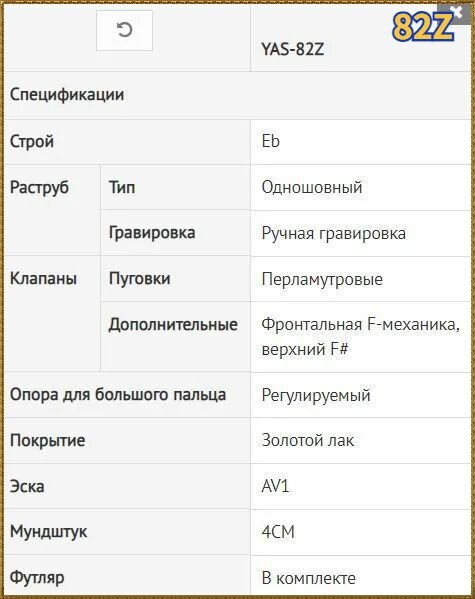Close the specifications popup

(457, 13)
